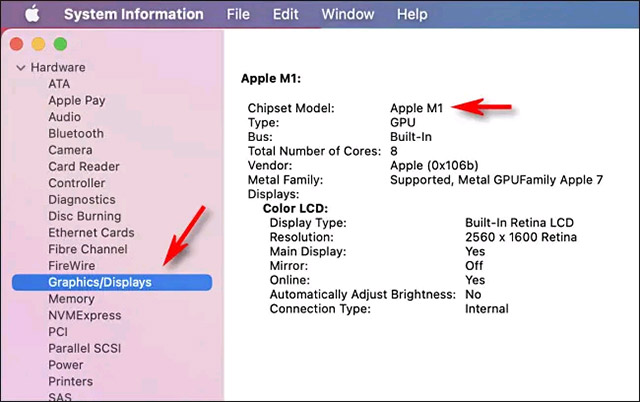Click the 'Chipset Model:' label
The image size is (640, 402).
coord(291,108)
